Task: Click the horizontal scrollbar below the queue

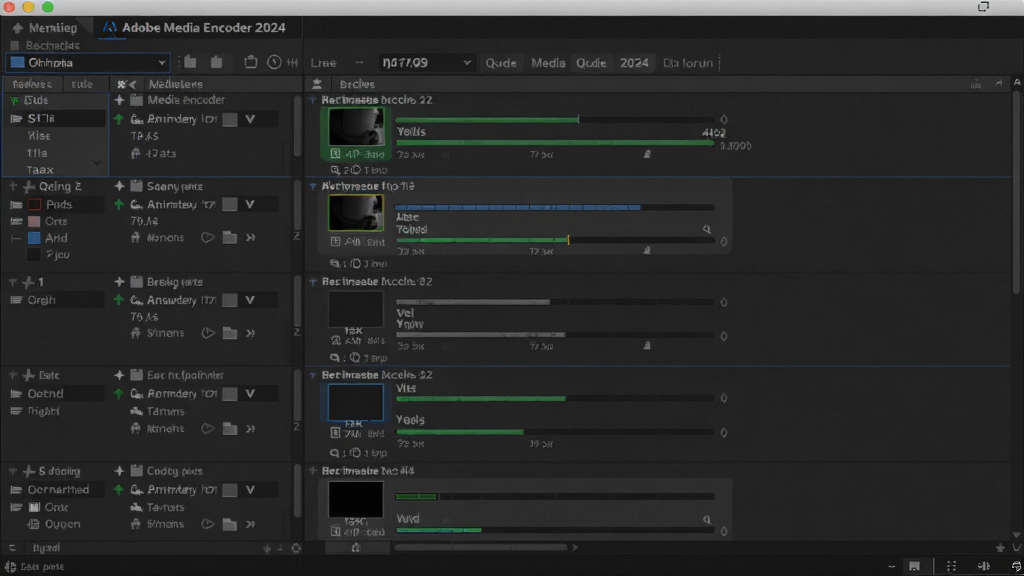Action: 481,547
